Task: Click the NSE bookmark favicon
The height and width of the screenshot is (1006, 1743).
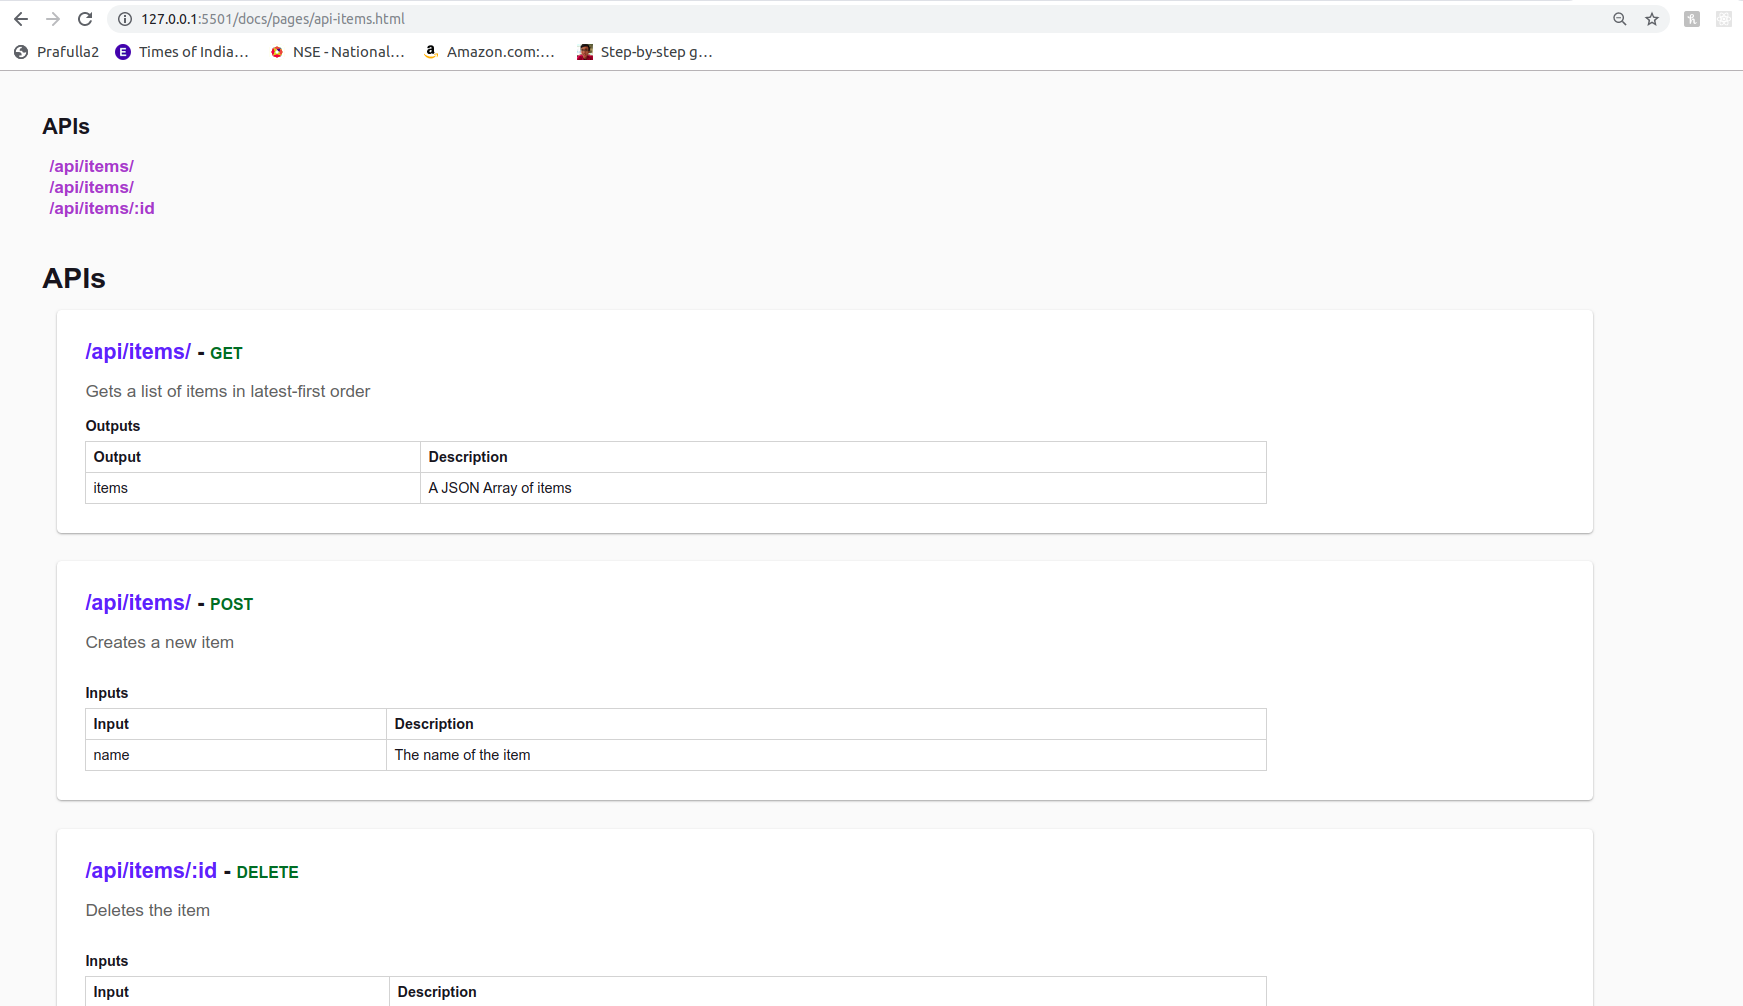Action: click(x=277, y=52)
